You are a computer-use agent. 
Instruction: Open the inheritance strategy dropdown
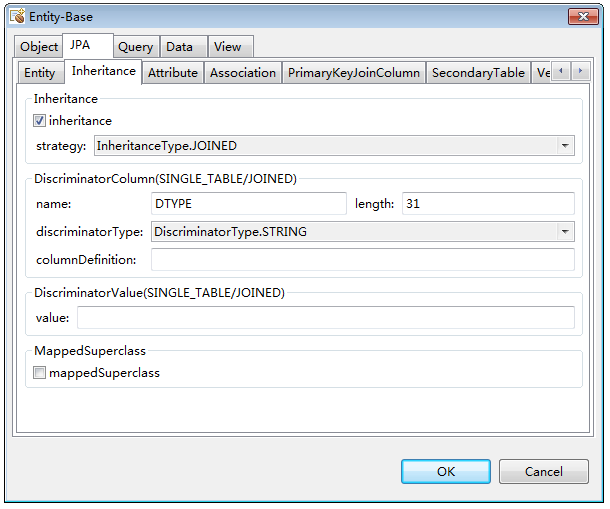(566, 146)
